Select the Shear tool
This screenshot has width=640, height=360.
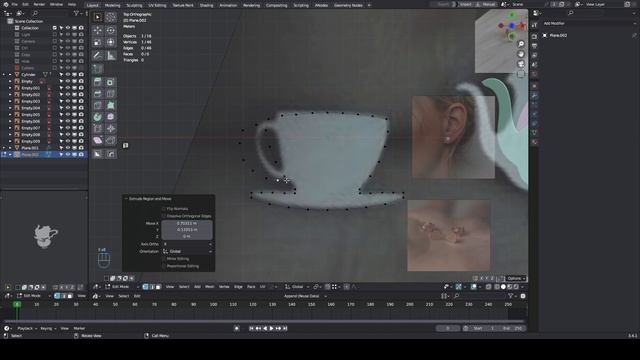[x=98, y=140]
